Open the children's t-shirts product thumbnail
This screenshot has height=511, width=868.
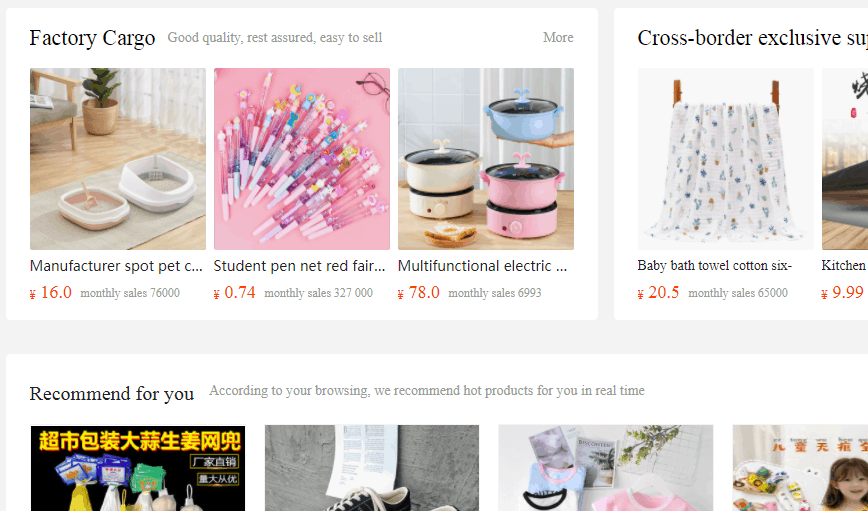coord(606,468)
